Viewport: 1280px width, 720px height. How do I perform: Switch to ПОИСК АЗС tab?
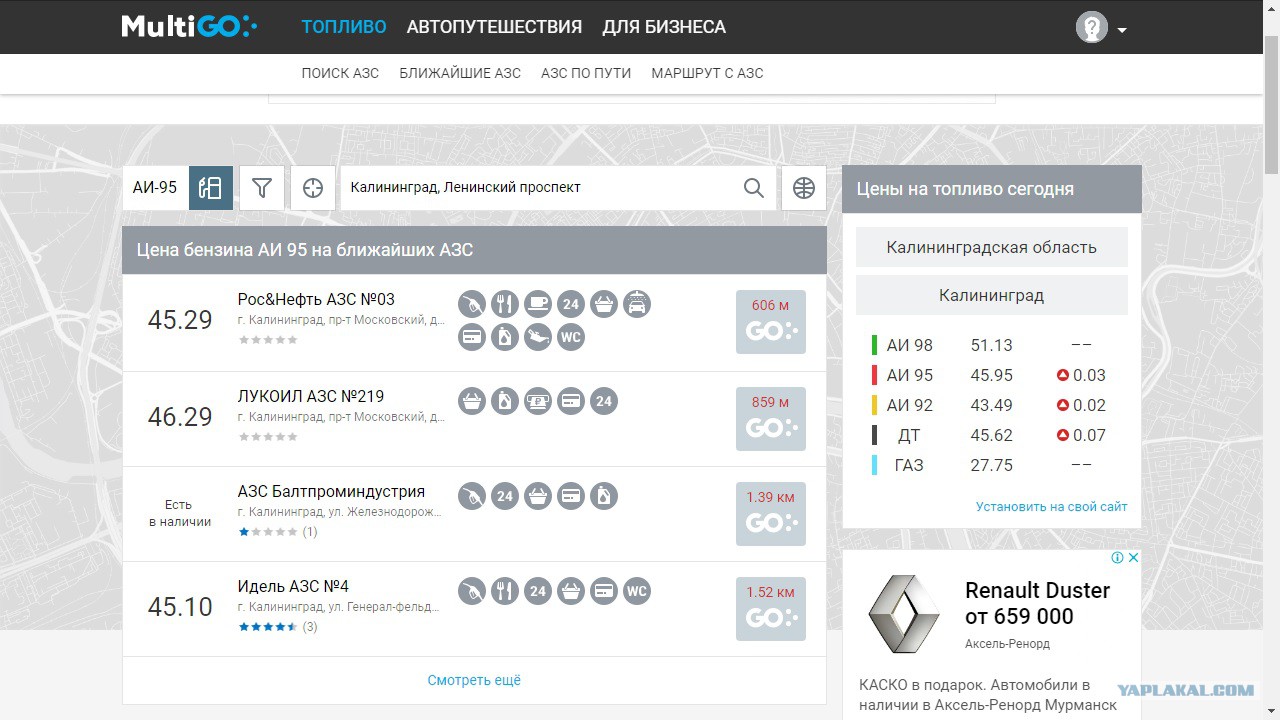pos(340,73)
